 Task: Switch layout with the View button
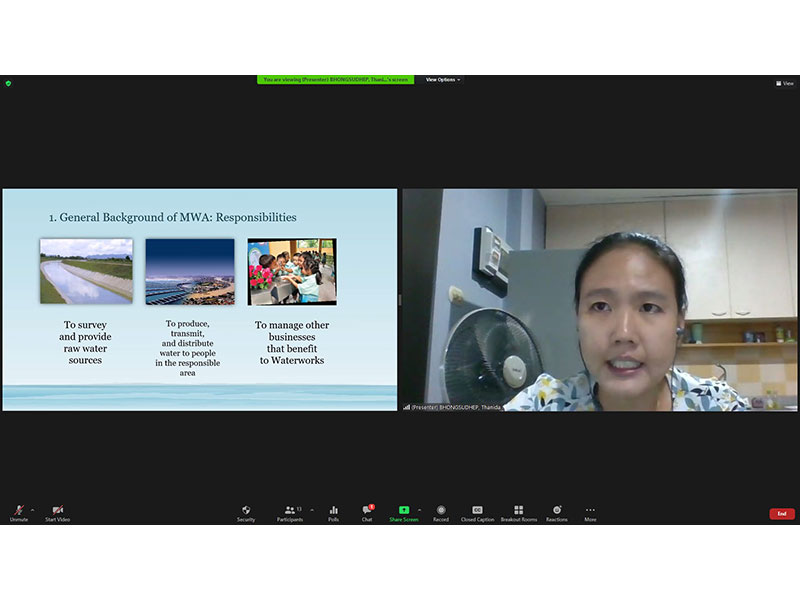pyautogui.click(x=785, y=84)
